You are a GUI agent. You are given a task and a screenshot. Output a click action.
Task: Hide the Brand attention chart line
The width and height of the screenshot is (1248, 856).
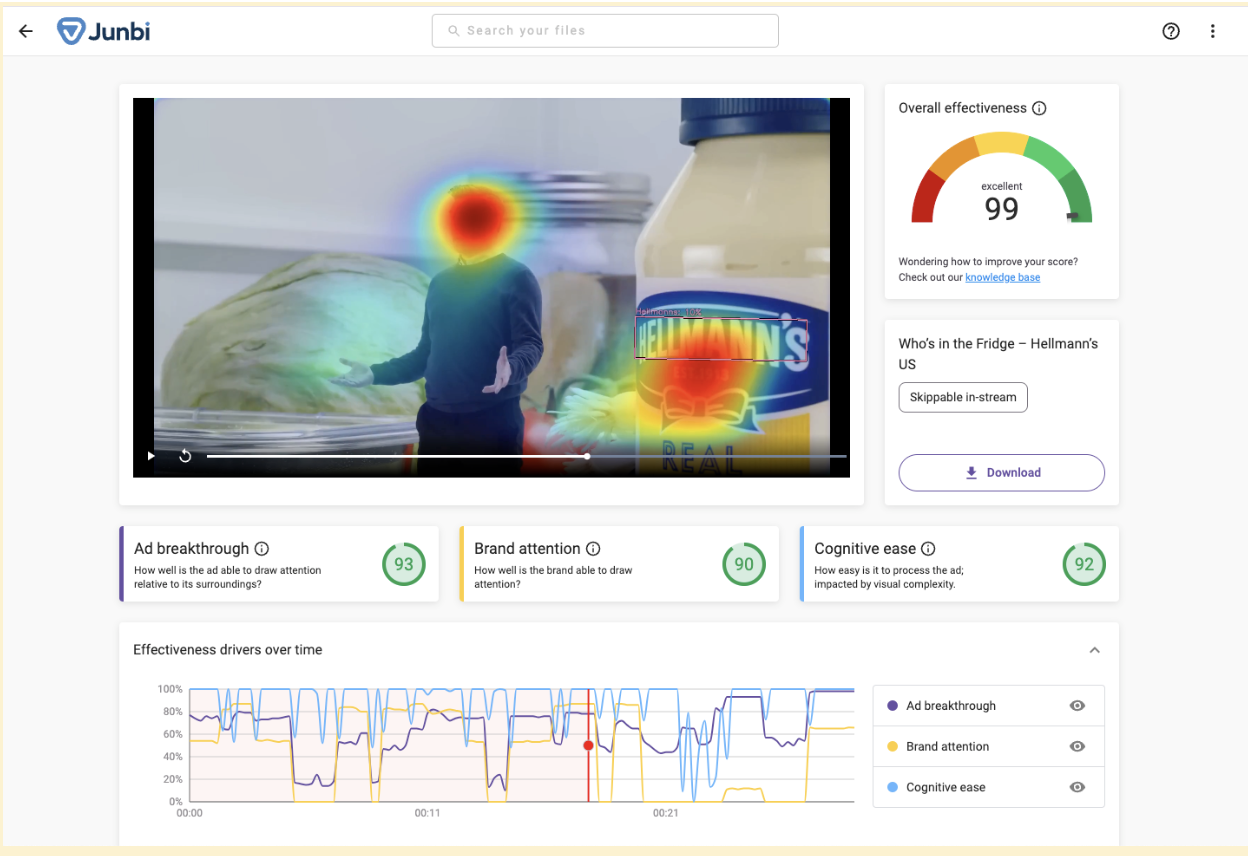pos(1077,747)
